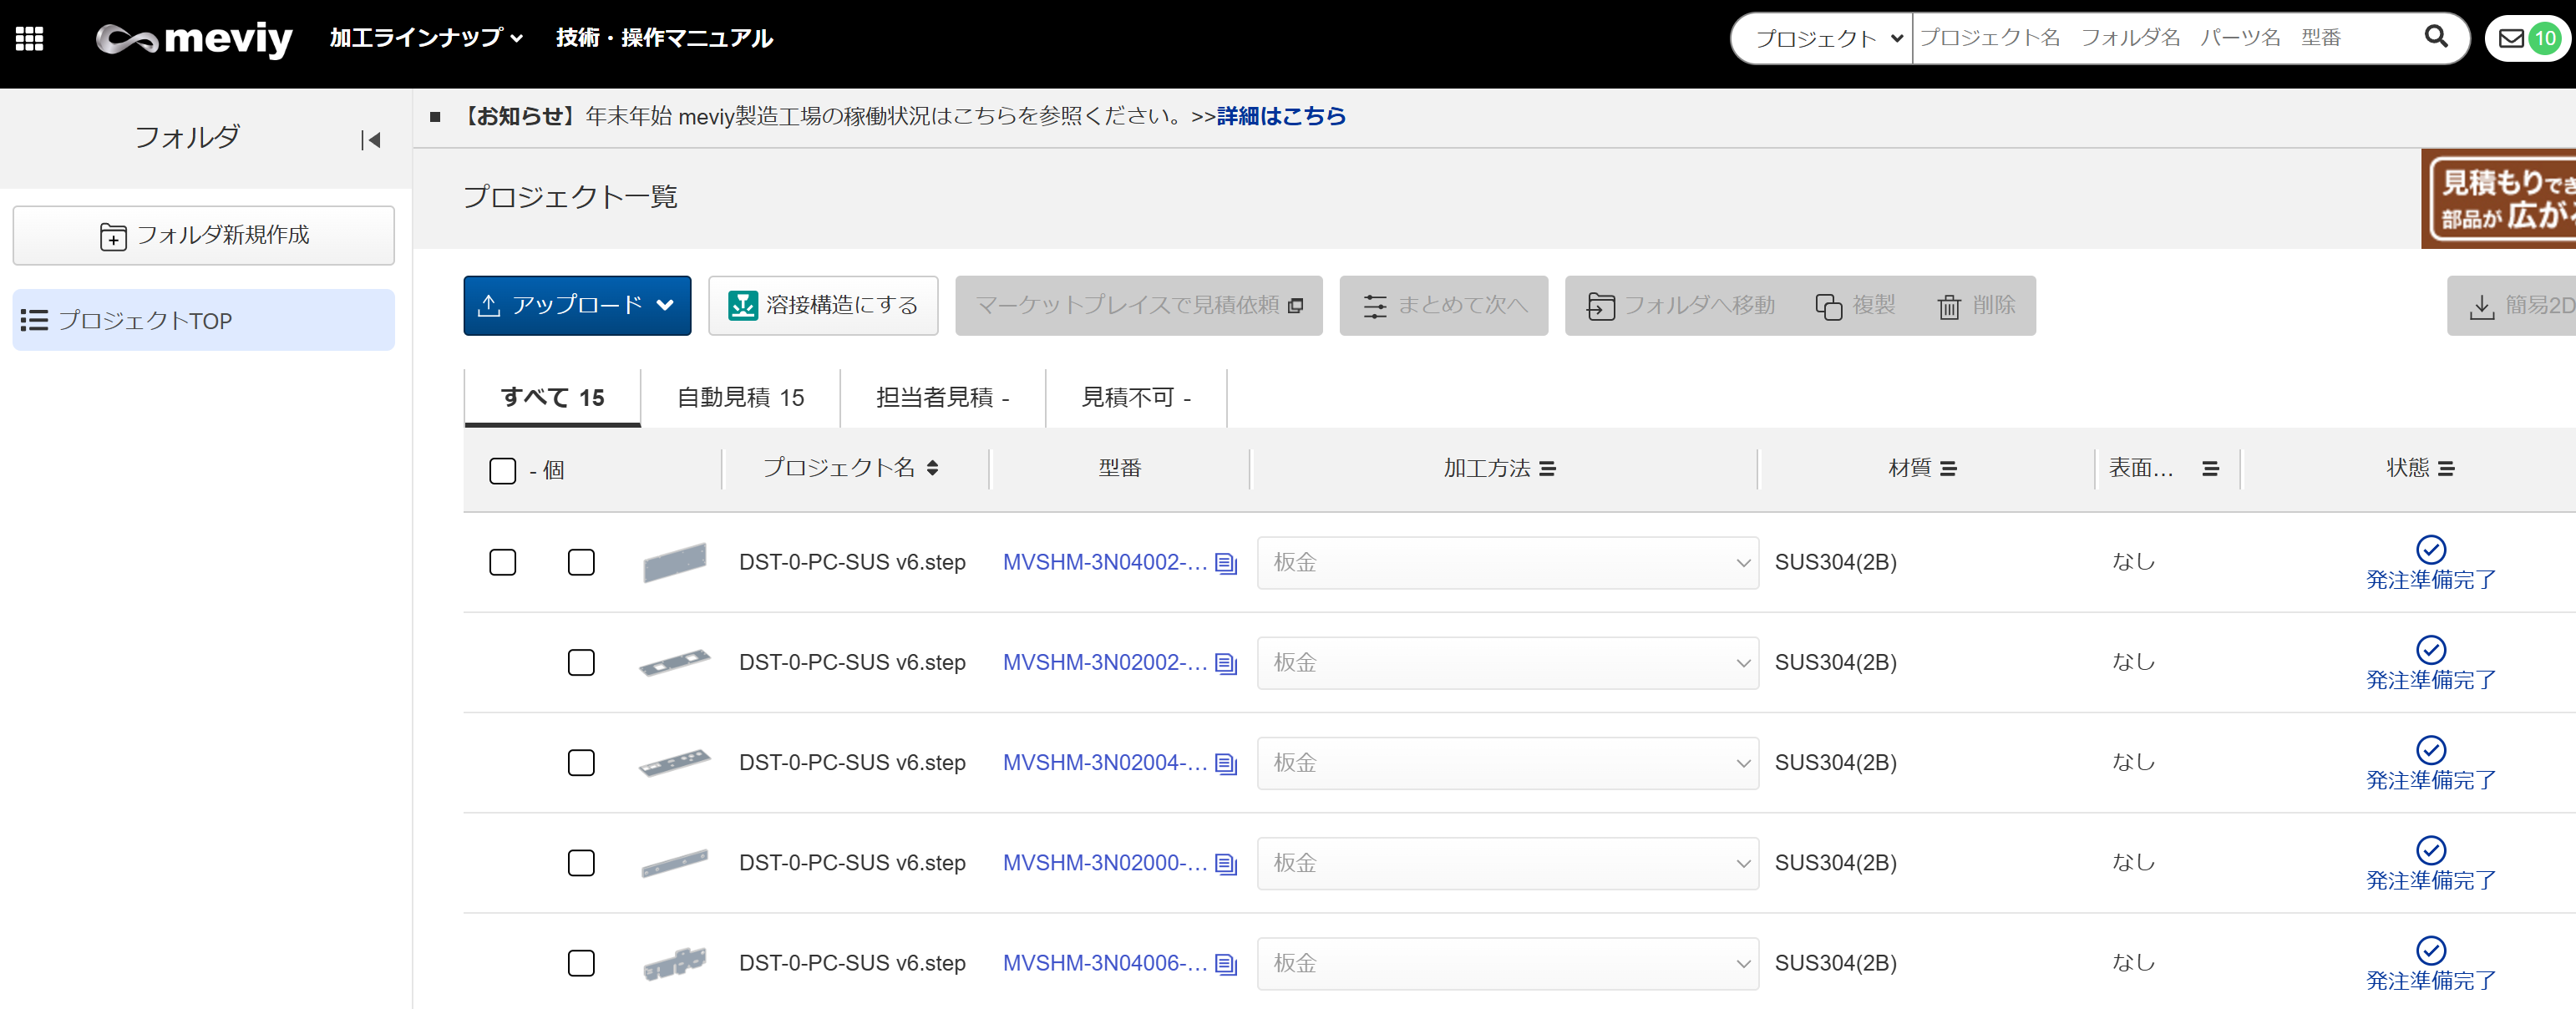Switch to the 自動見積 15 tab
The width and height of the screenshot is (2576, 1009).
point(740,397)
